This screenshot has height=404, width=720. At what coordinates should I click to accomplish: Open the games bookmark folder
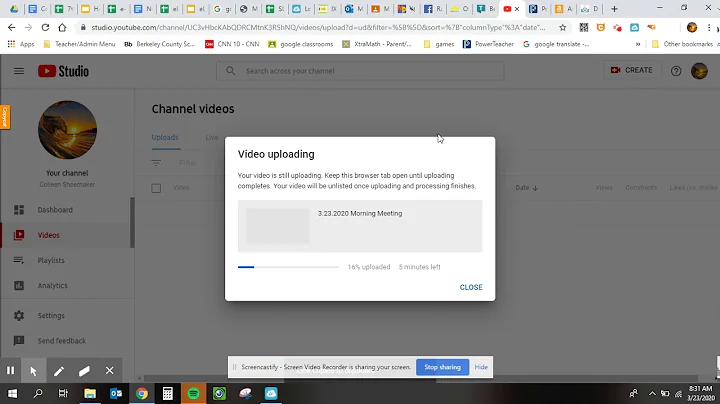tap(439, 44)
